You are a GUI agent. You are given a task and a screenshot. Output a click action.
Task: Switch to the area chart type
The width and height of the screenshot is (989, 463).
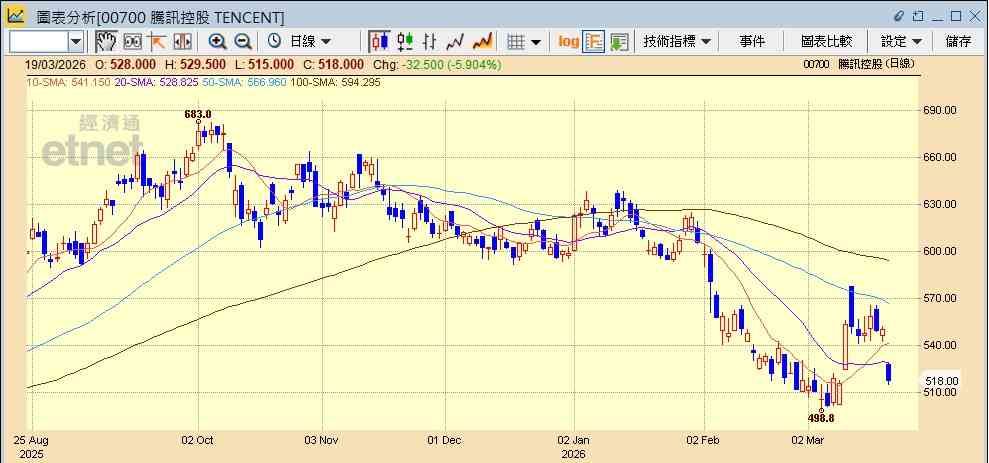(483, 42)
